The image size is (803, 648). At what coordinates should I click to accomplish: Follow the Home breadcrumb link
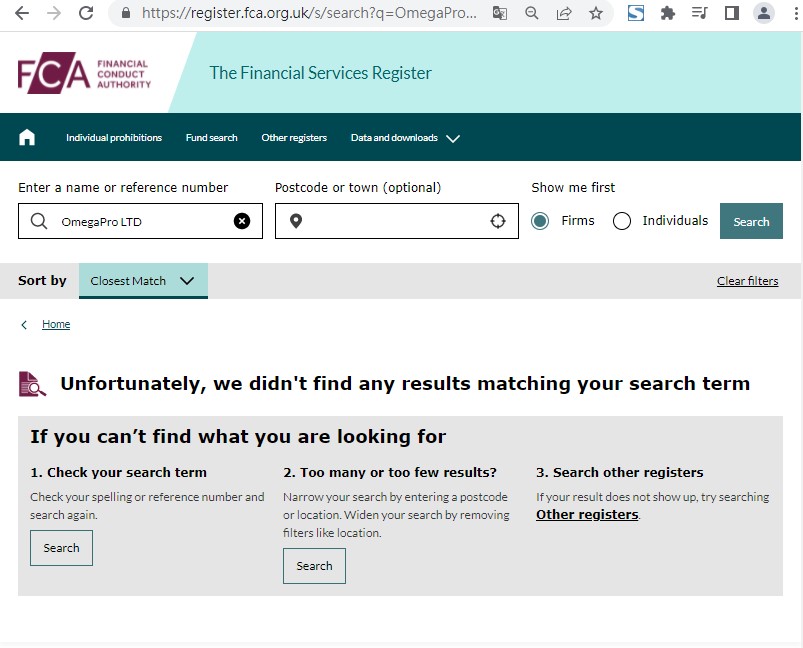click(56, 324)
